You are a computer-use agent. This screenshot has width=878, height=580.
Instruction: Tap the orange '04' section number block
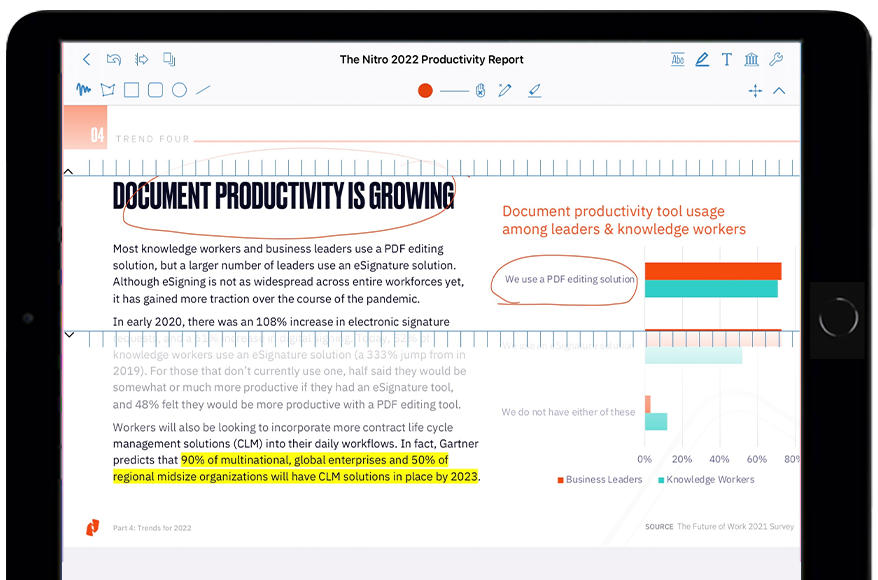(85, 128)
